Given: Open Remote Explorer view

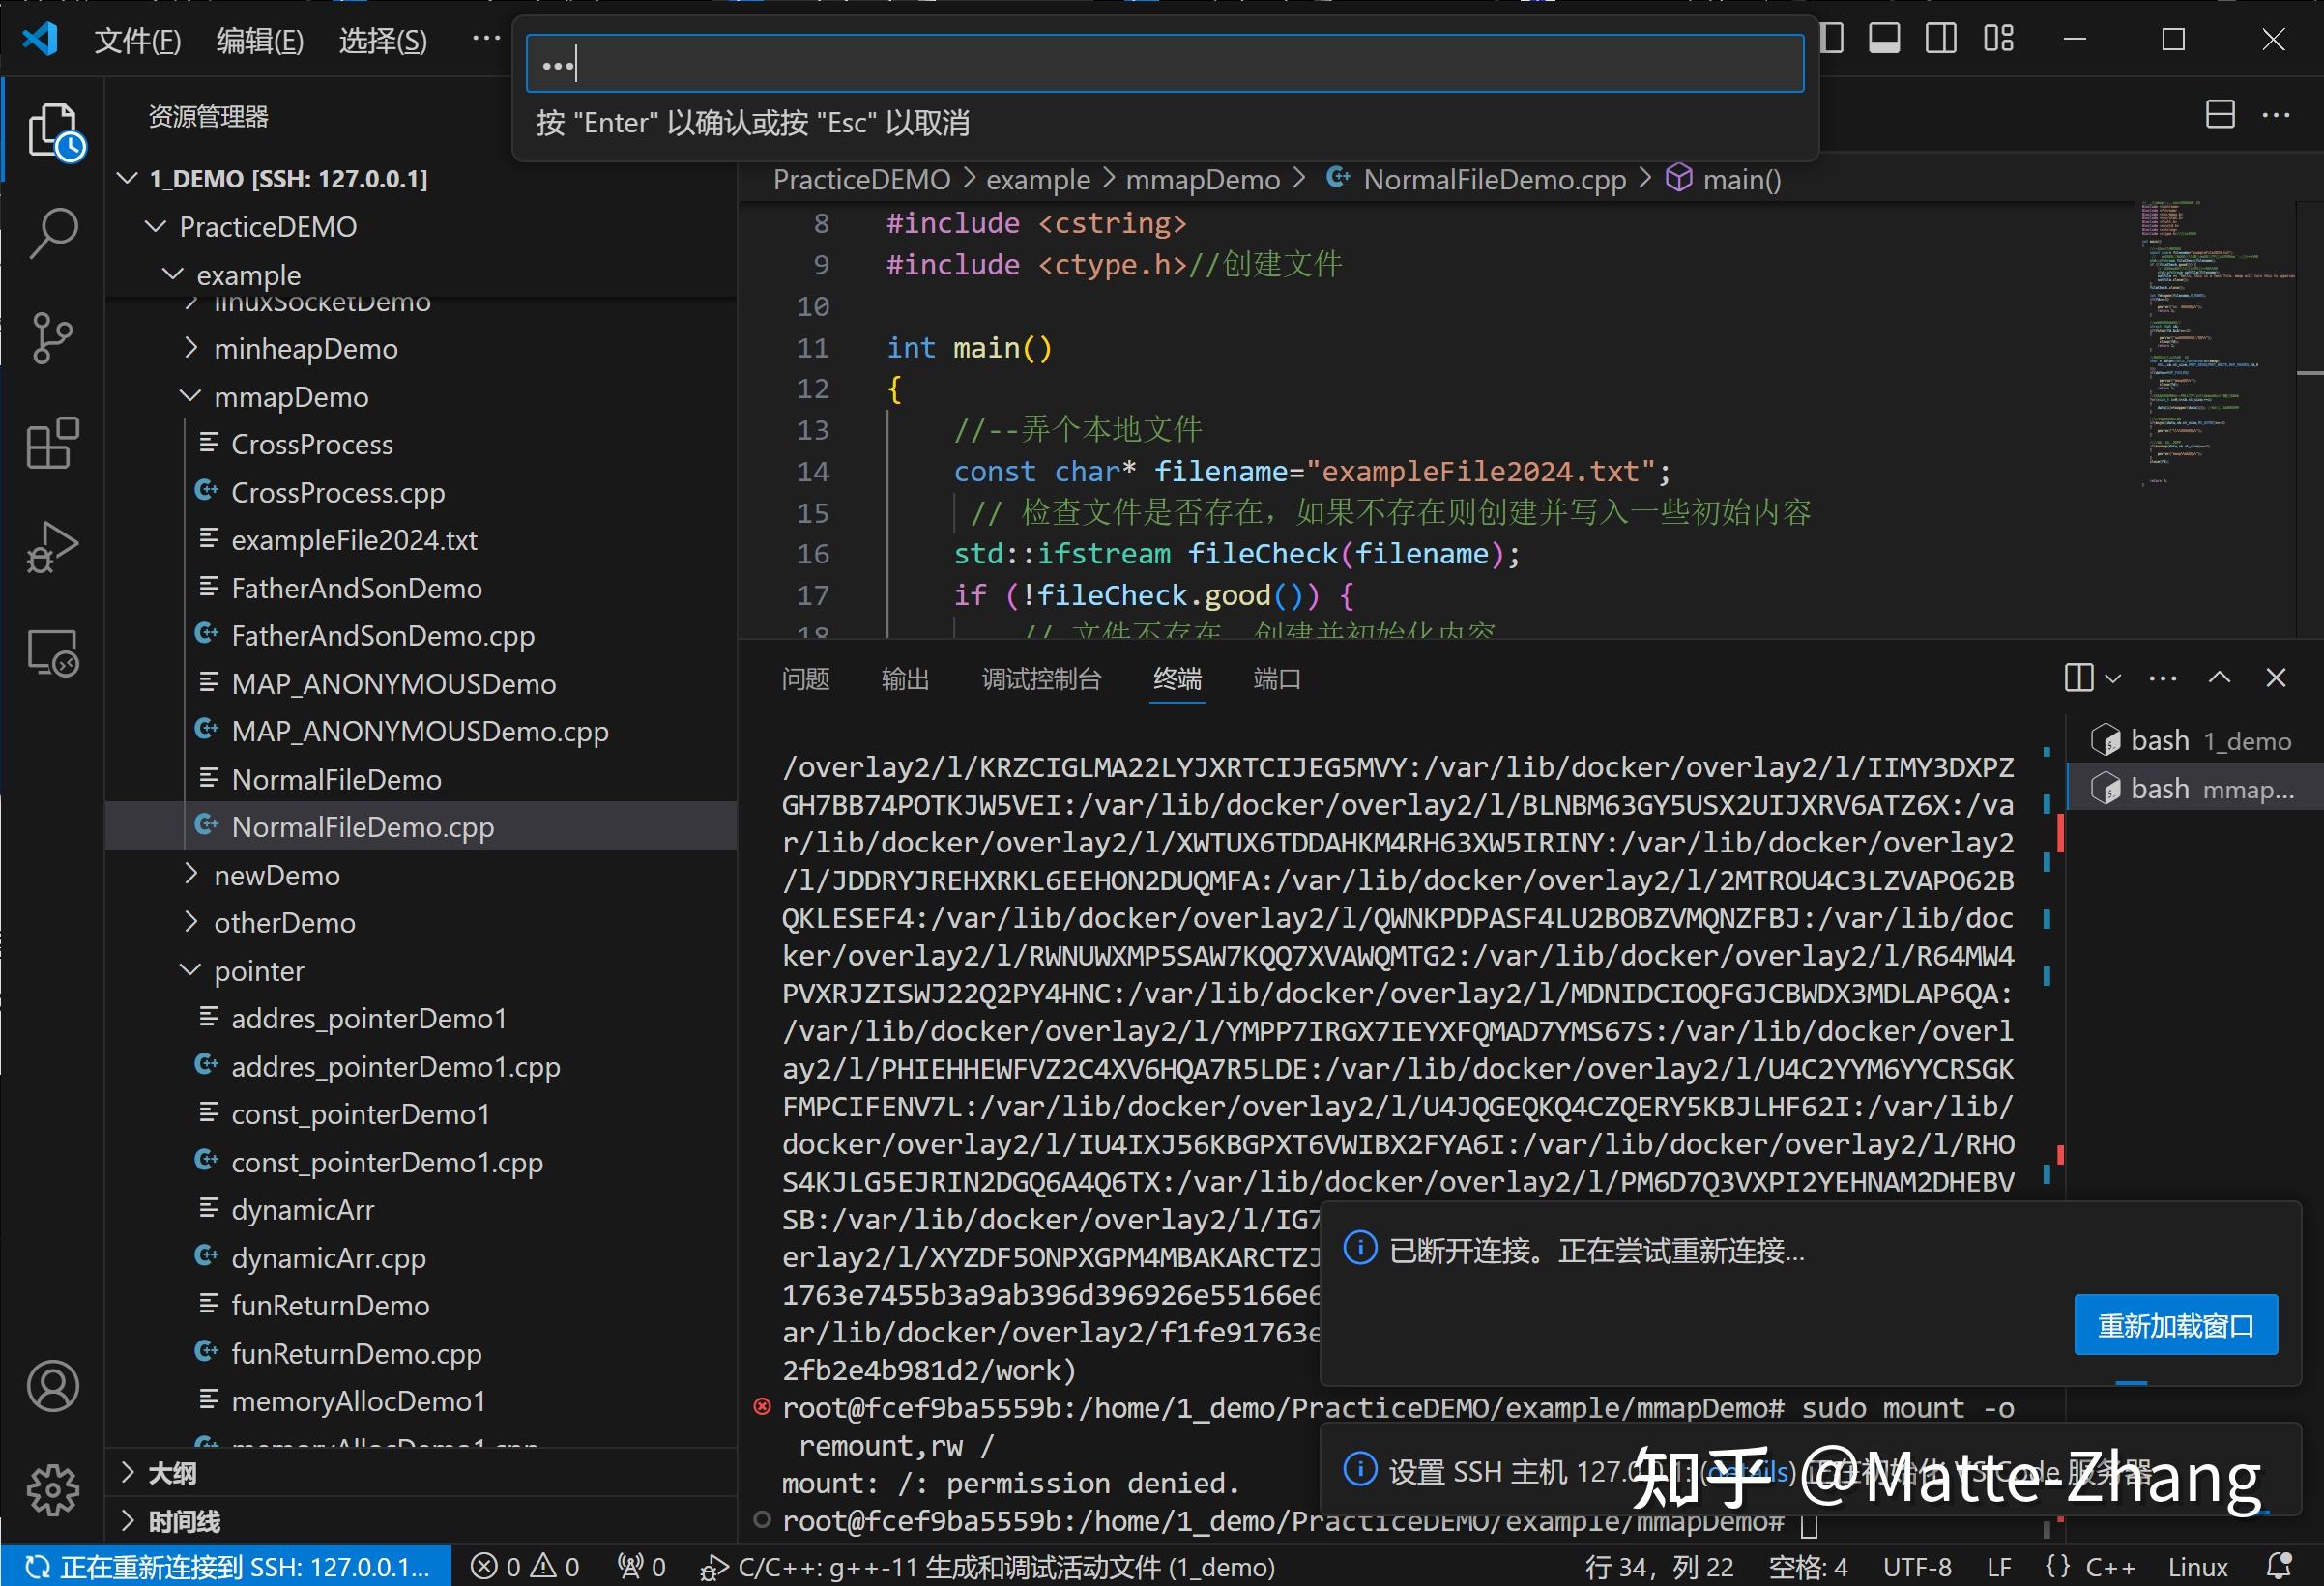Looking at the screenshot, I should 53,653.
